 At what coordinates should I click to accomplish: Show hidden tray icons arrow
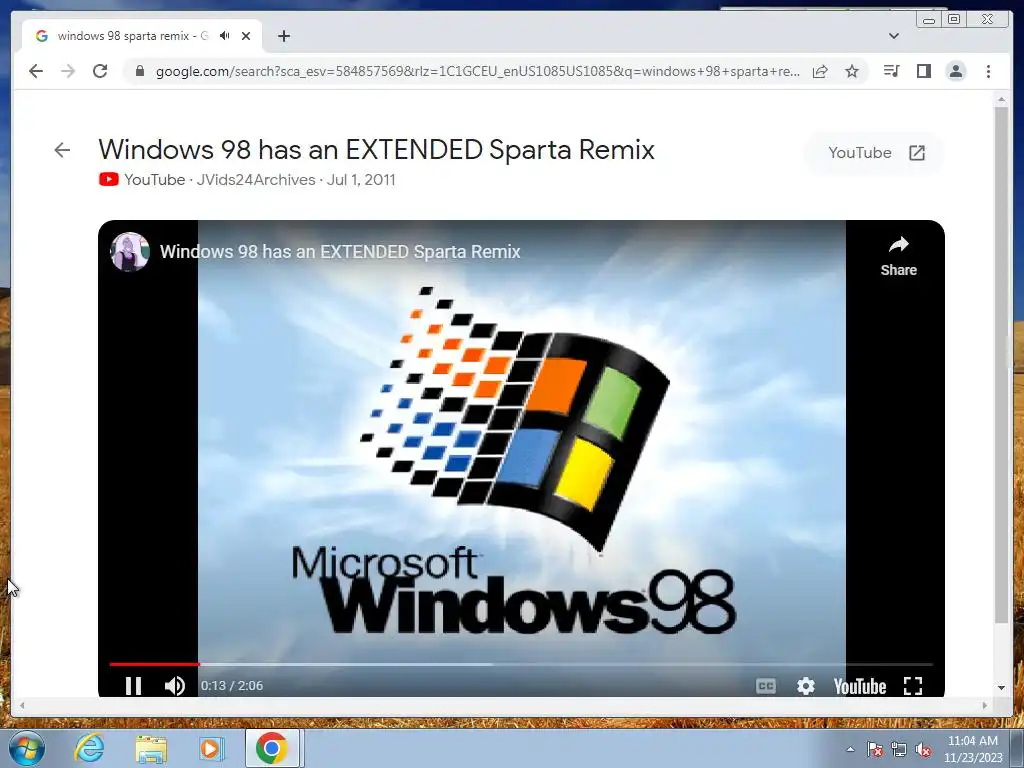850,749
